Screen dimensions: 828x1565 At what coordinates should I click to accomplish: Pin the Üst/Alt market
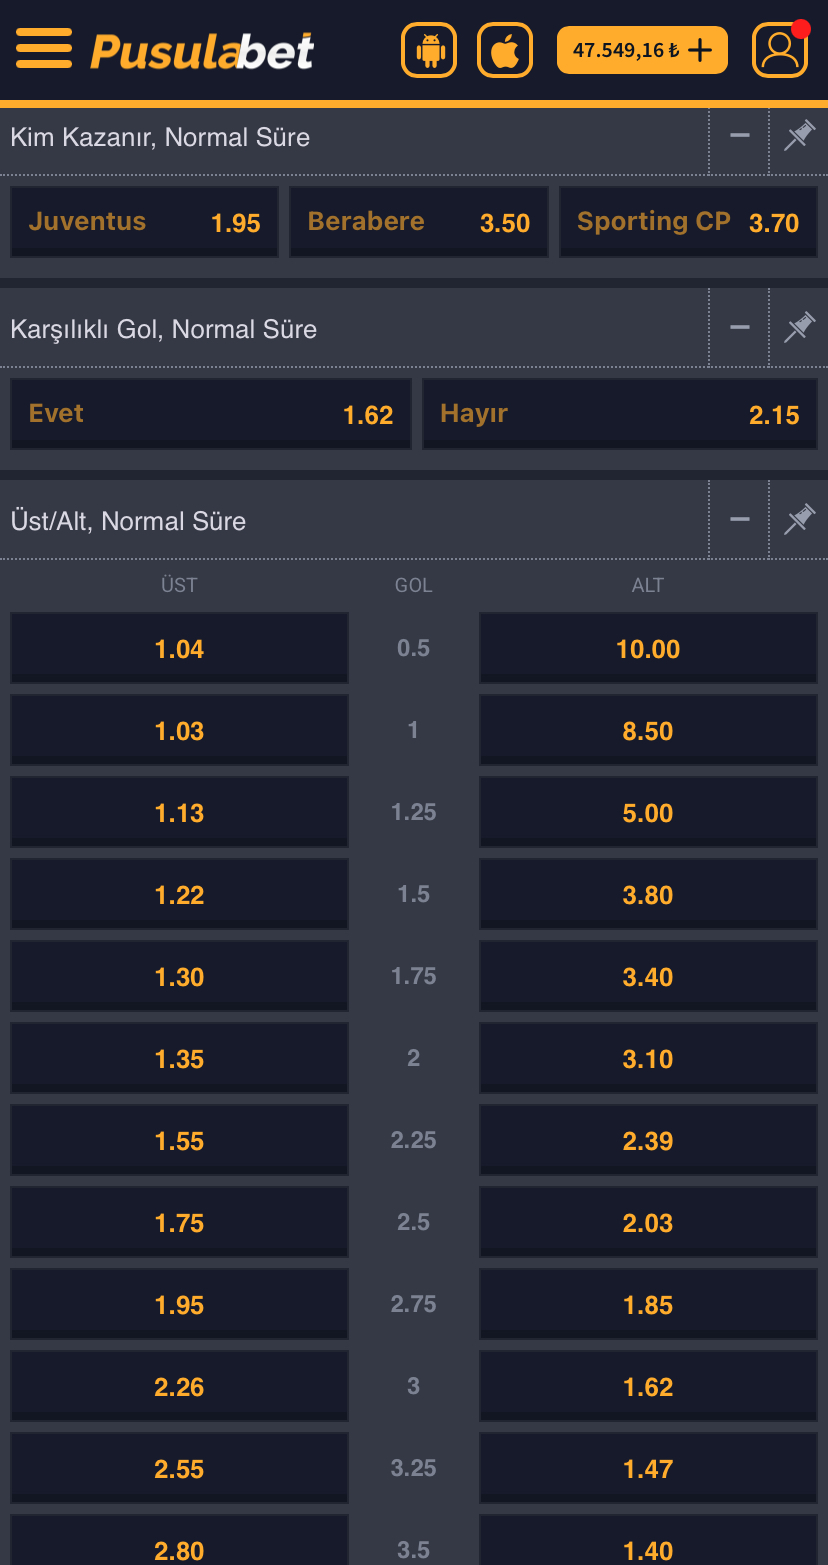pyautogui.click(x=798, y=520)
